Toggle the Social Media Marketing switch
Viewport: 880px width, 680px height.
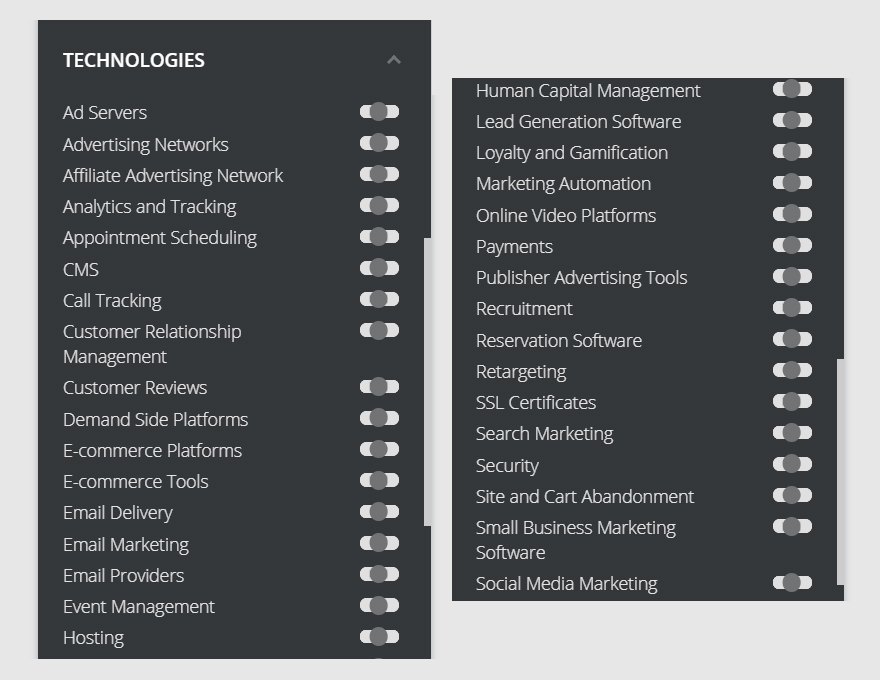pyautogui.click(x=792, y=582)
